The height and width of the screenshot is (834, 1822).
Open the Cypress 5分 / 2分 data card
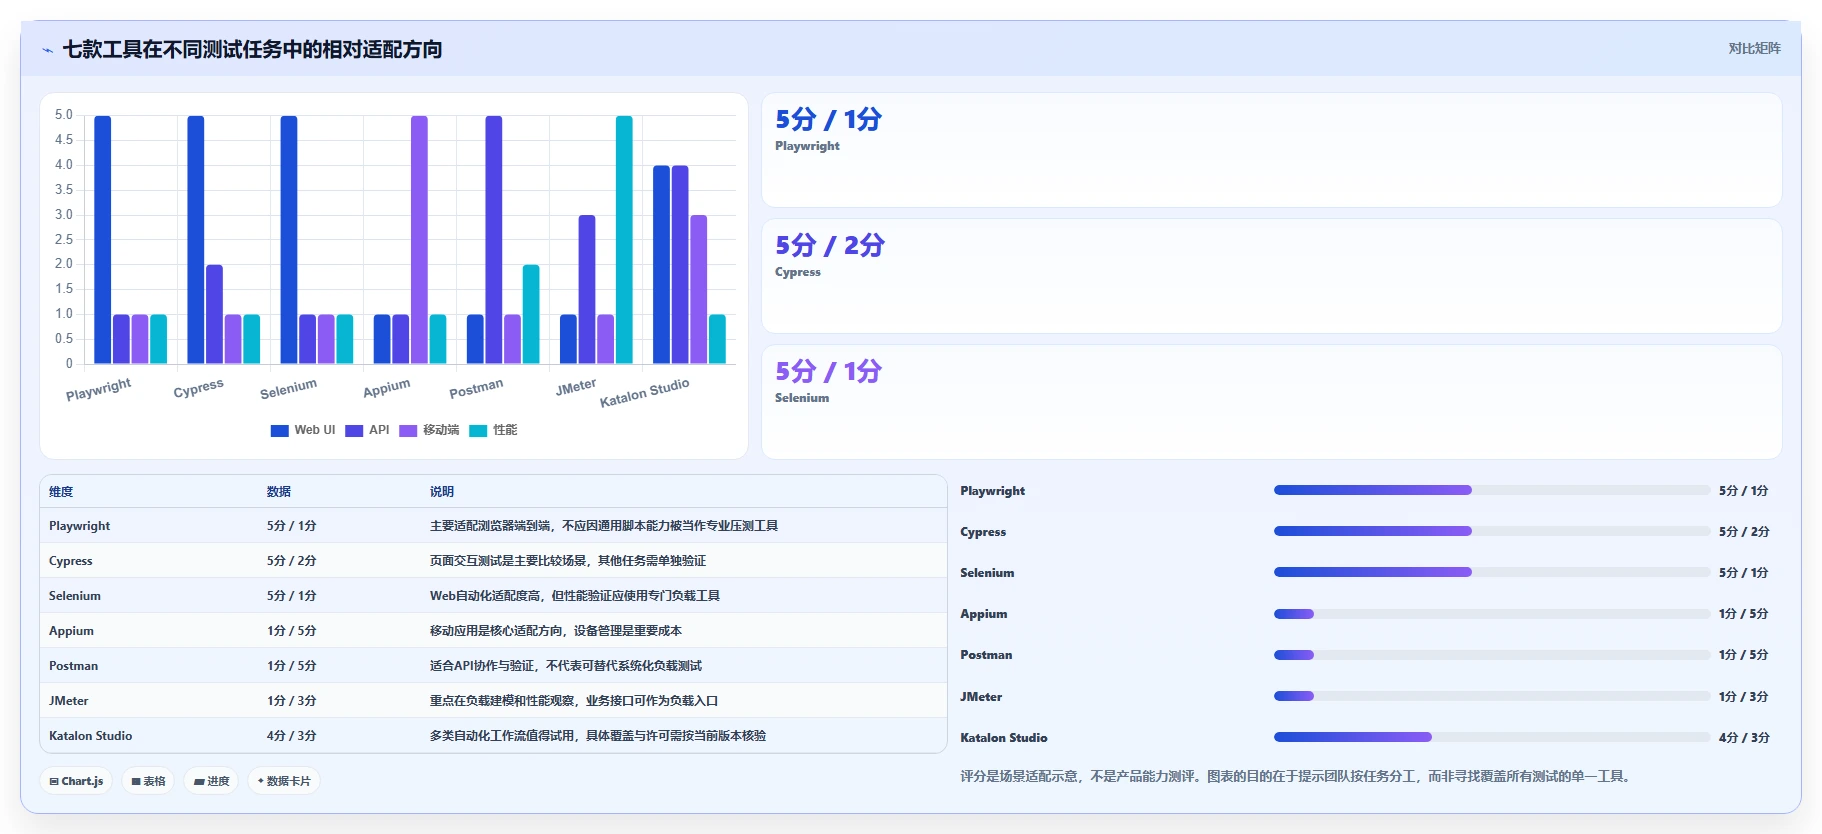pyautogui.click(x=1271, y=276)
